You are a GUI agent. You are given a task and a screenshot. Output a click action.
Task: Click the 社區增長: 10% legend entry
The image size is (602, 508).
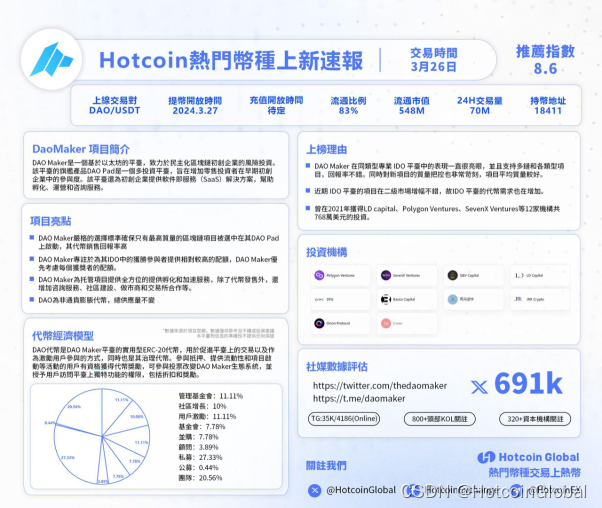tap(203, 406)
